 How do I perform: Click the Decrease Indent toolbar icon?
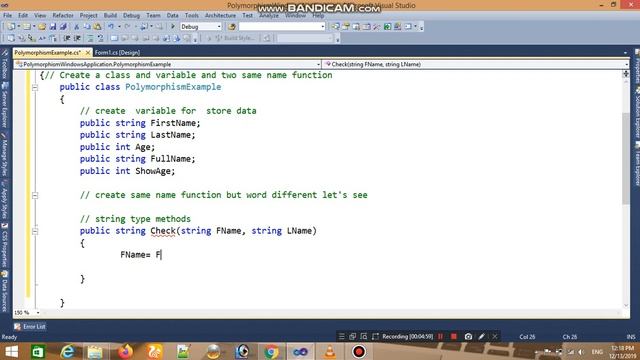click(x=67, y=38)
